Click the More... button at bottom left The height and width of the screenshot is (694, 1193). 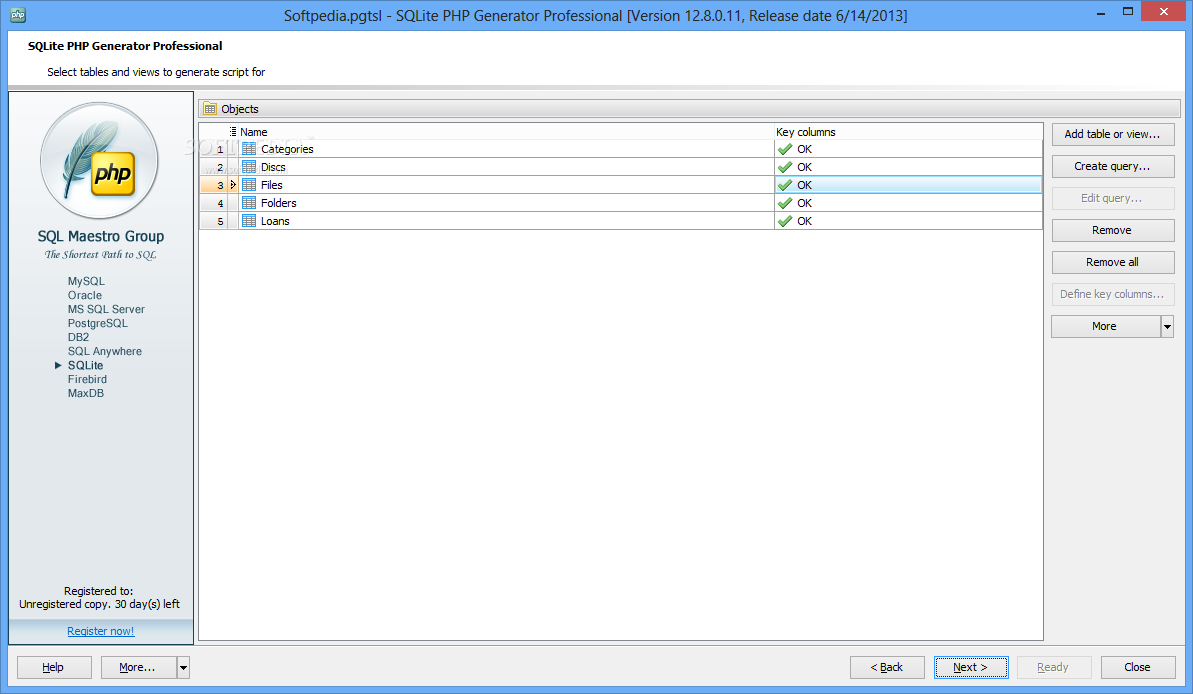(138, 667)
